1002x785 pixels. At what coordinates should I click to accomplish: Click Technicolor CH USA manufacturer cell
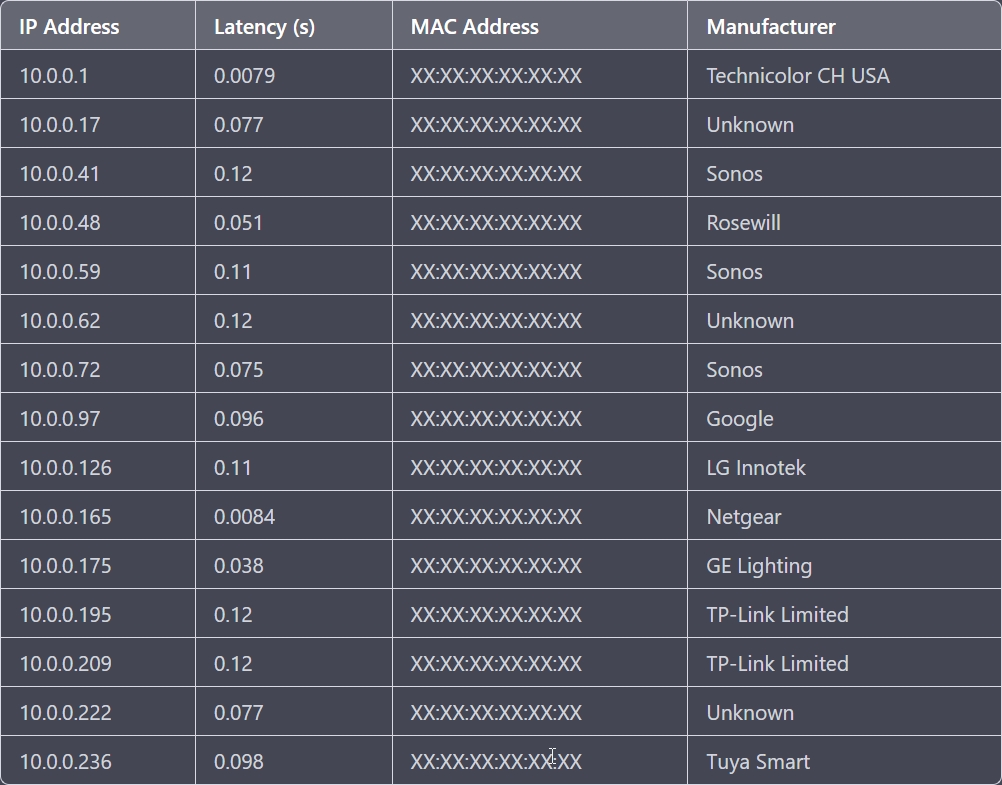coord(797,76)
